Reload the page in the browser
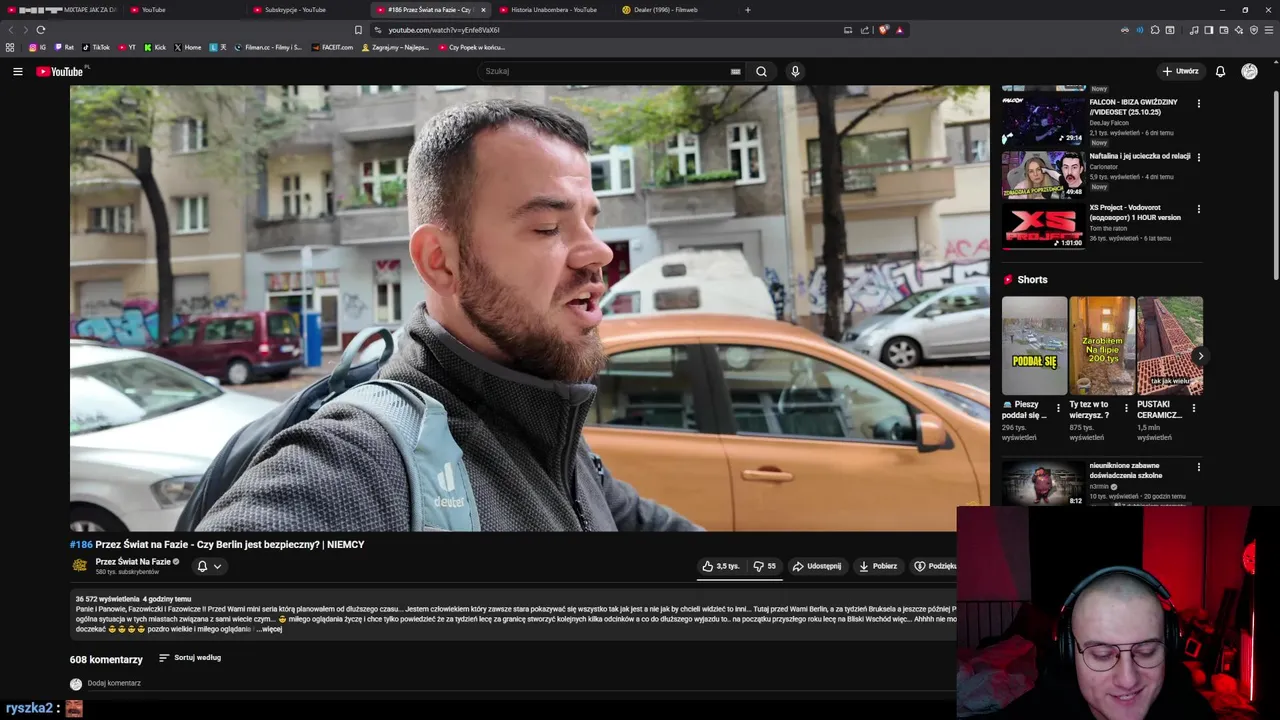 pyautogui.click(x=40, y=30)
